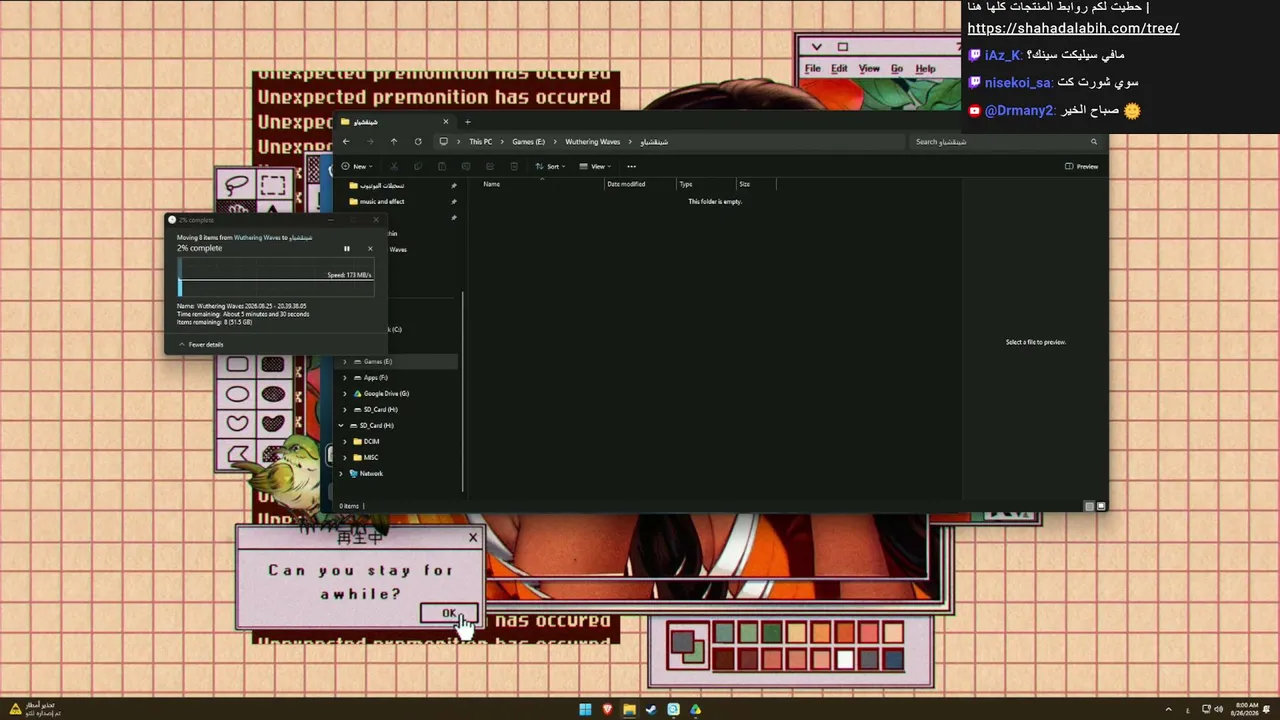
Task: Go back in File Explorer
Action: [x=346, y=142]
